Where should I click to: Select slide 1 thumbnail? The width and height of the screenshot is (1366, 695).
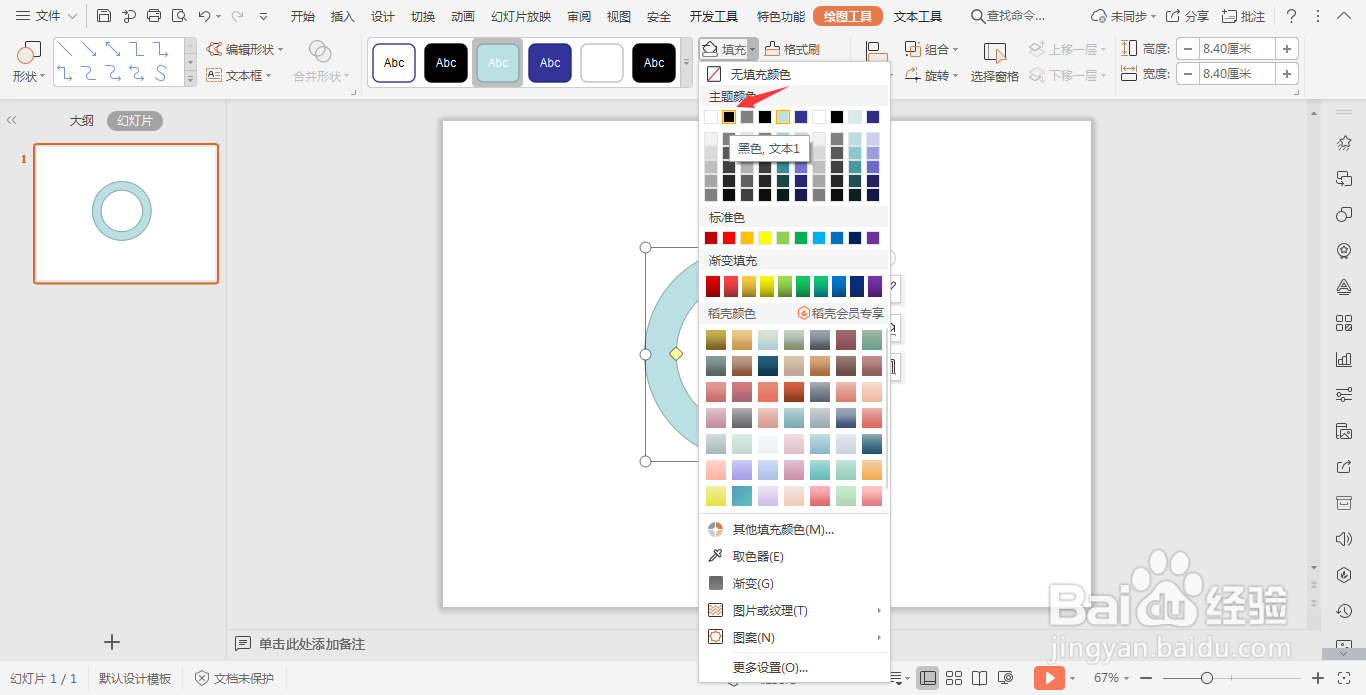126,213
